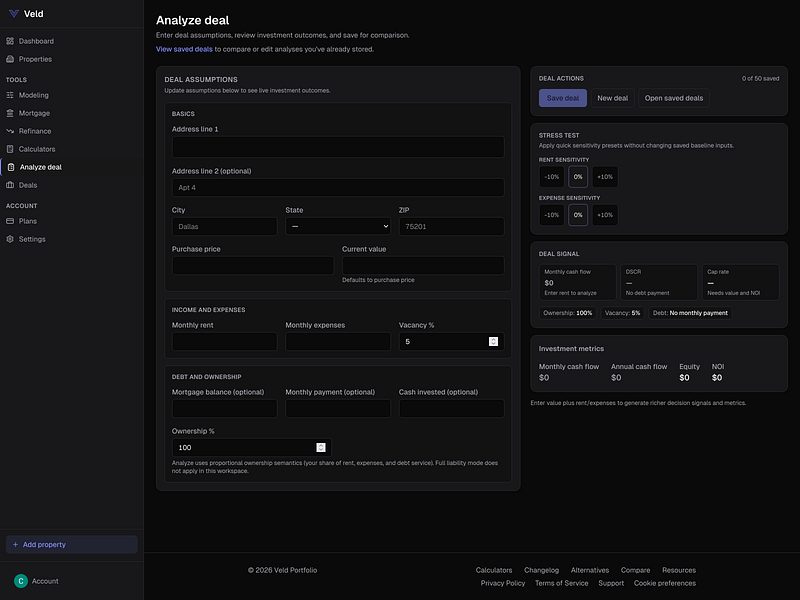Click the Monthly payment field
Image resolution: width=800 pixels, height=600 pixels.
[x=338, y=409]
